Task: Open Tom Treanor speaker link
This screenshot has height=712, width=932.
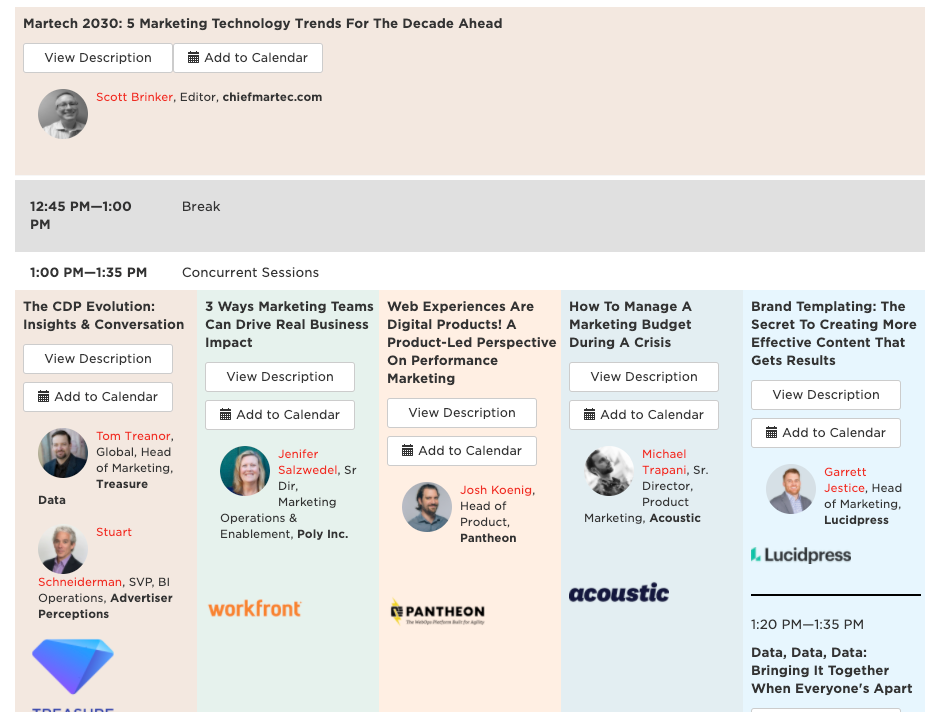Action: coord(134,436)
